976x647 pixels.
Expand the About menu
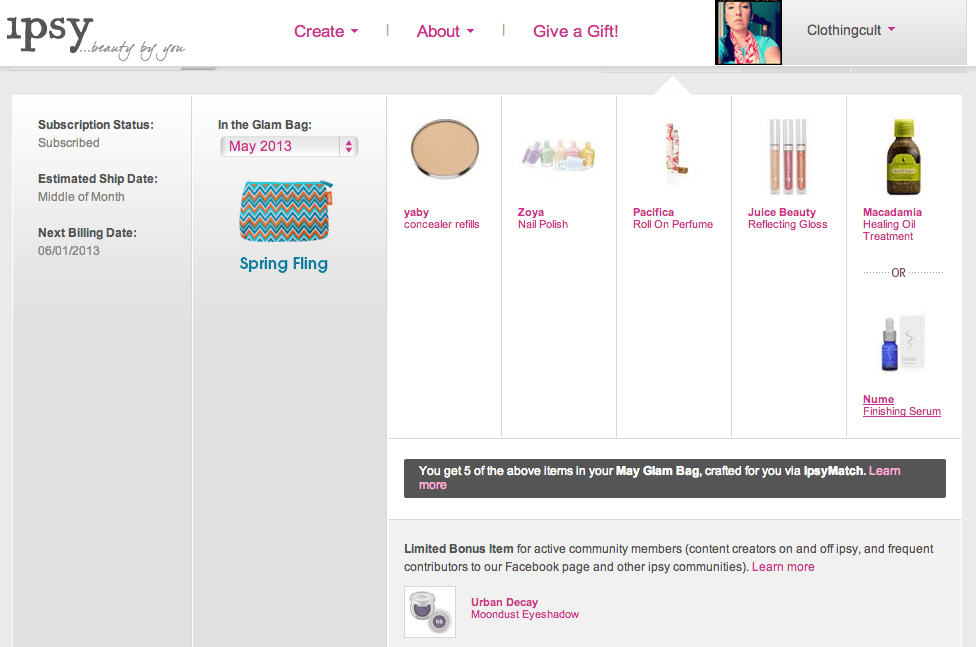[x=445, y=31]
